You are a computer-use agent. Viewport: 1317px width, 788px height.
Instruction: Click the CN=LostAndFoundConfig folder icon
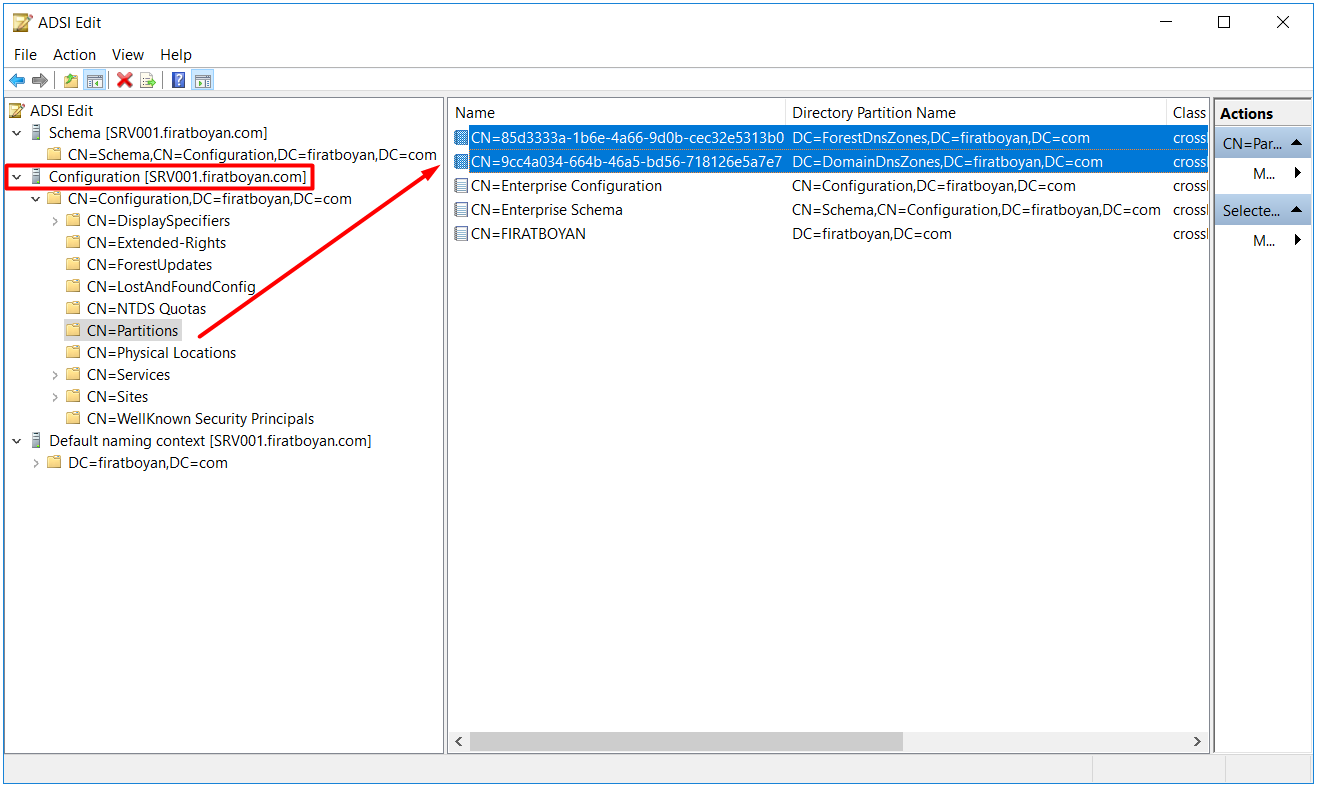pos(73,287)
